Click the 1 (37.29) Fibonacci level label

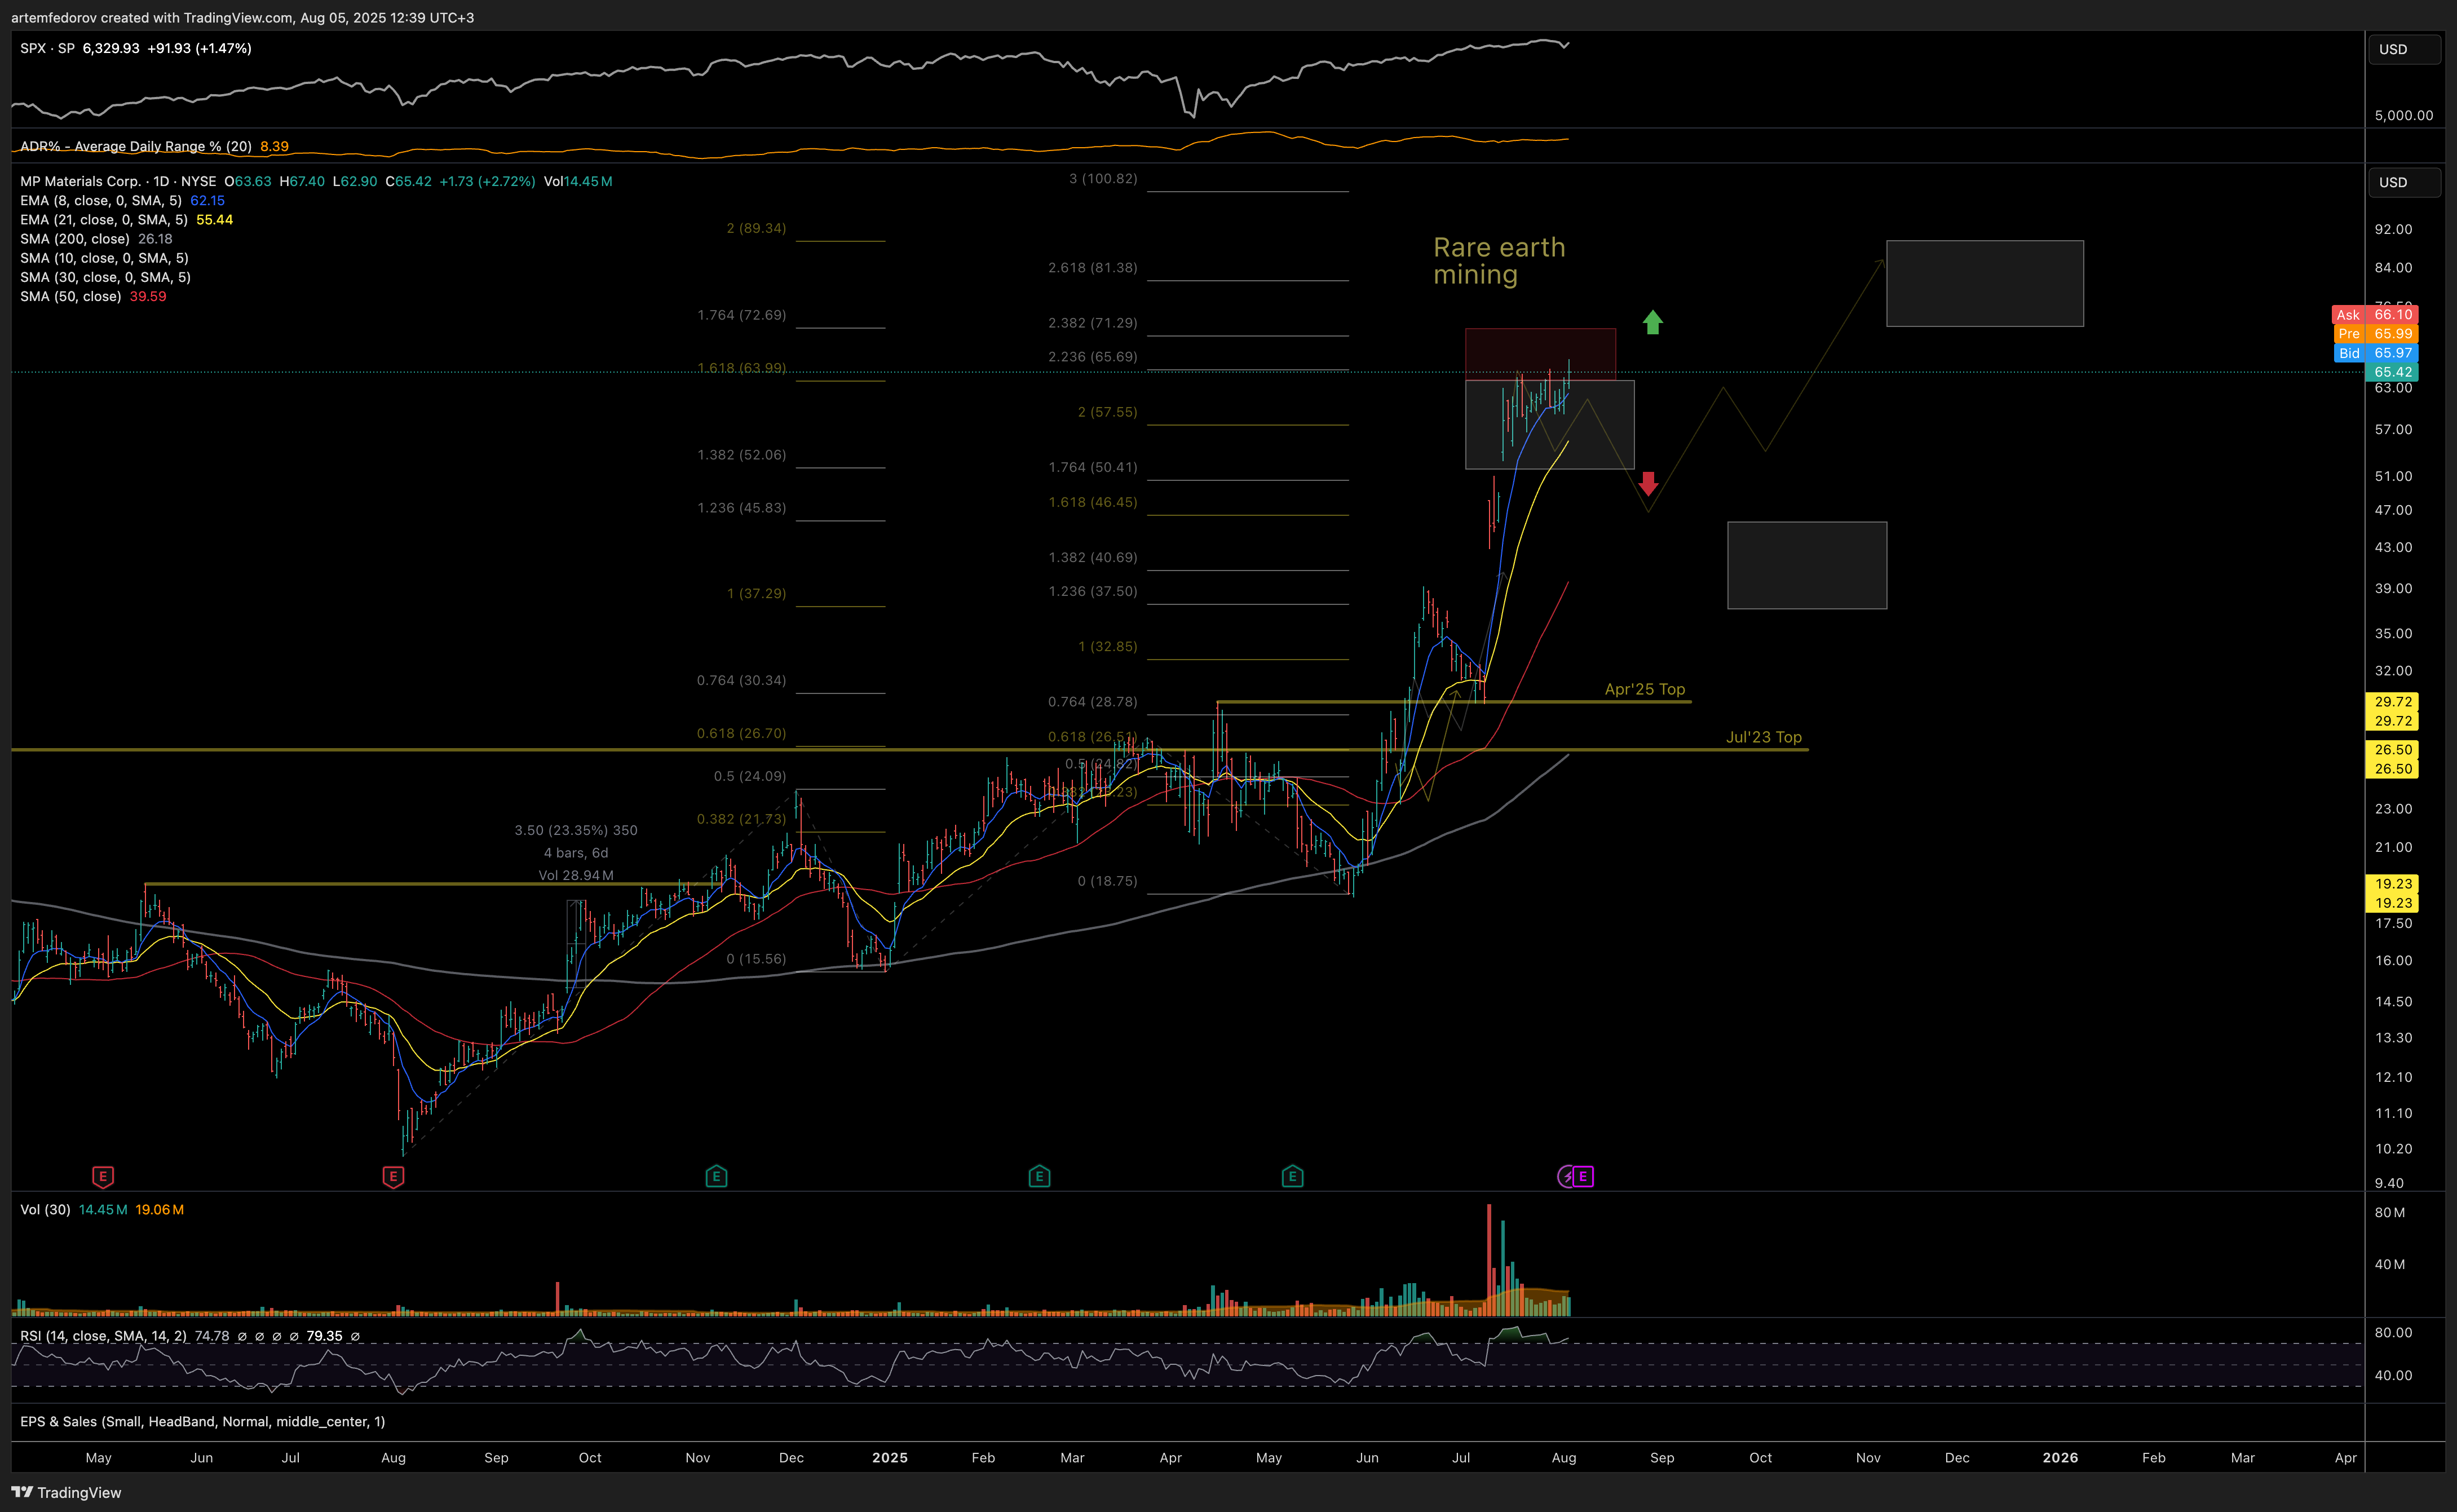tap(756, 593)
